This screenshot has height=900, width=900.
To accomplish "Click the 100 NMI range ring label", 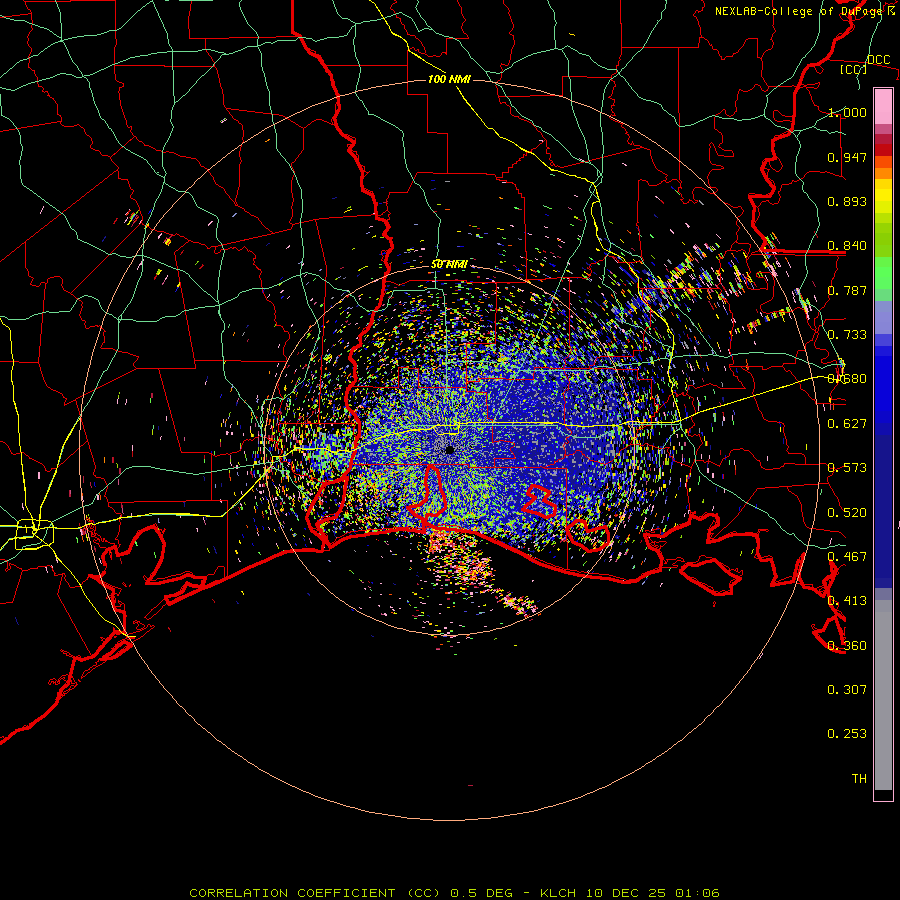I will click(449, 79).
